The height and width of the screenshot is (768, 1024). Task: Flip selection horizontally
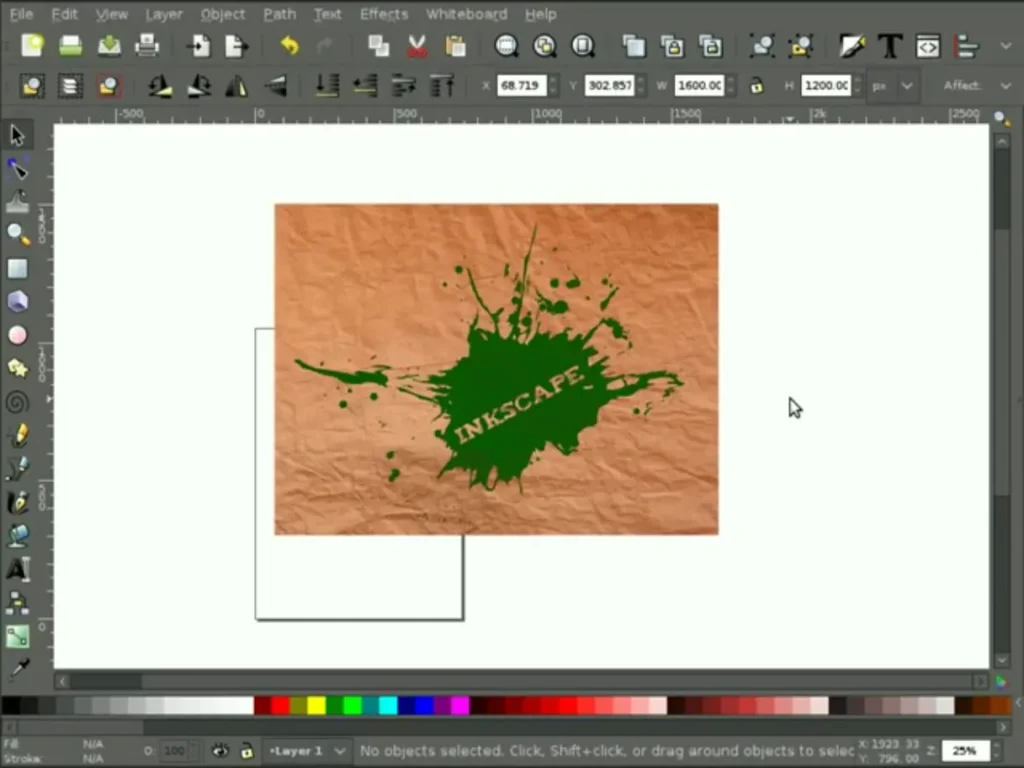[236, 86]
